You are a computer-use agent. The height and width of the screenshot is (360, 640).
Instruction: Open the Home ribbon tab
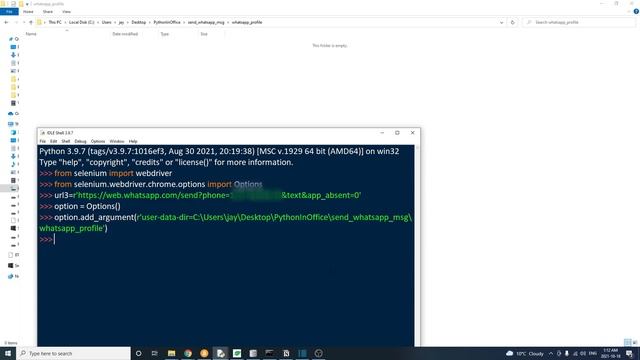tap(28, 11)
